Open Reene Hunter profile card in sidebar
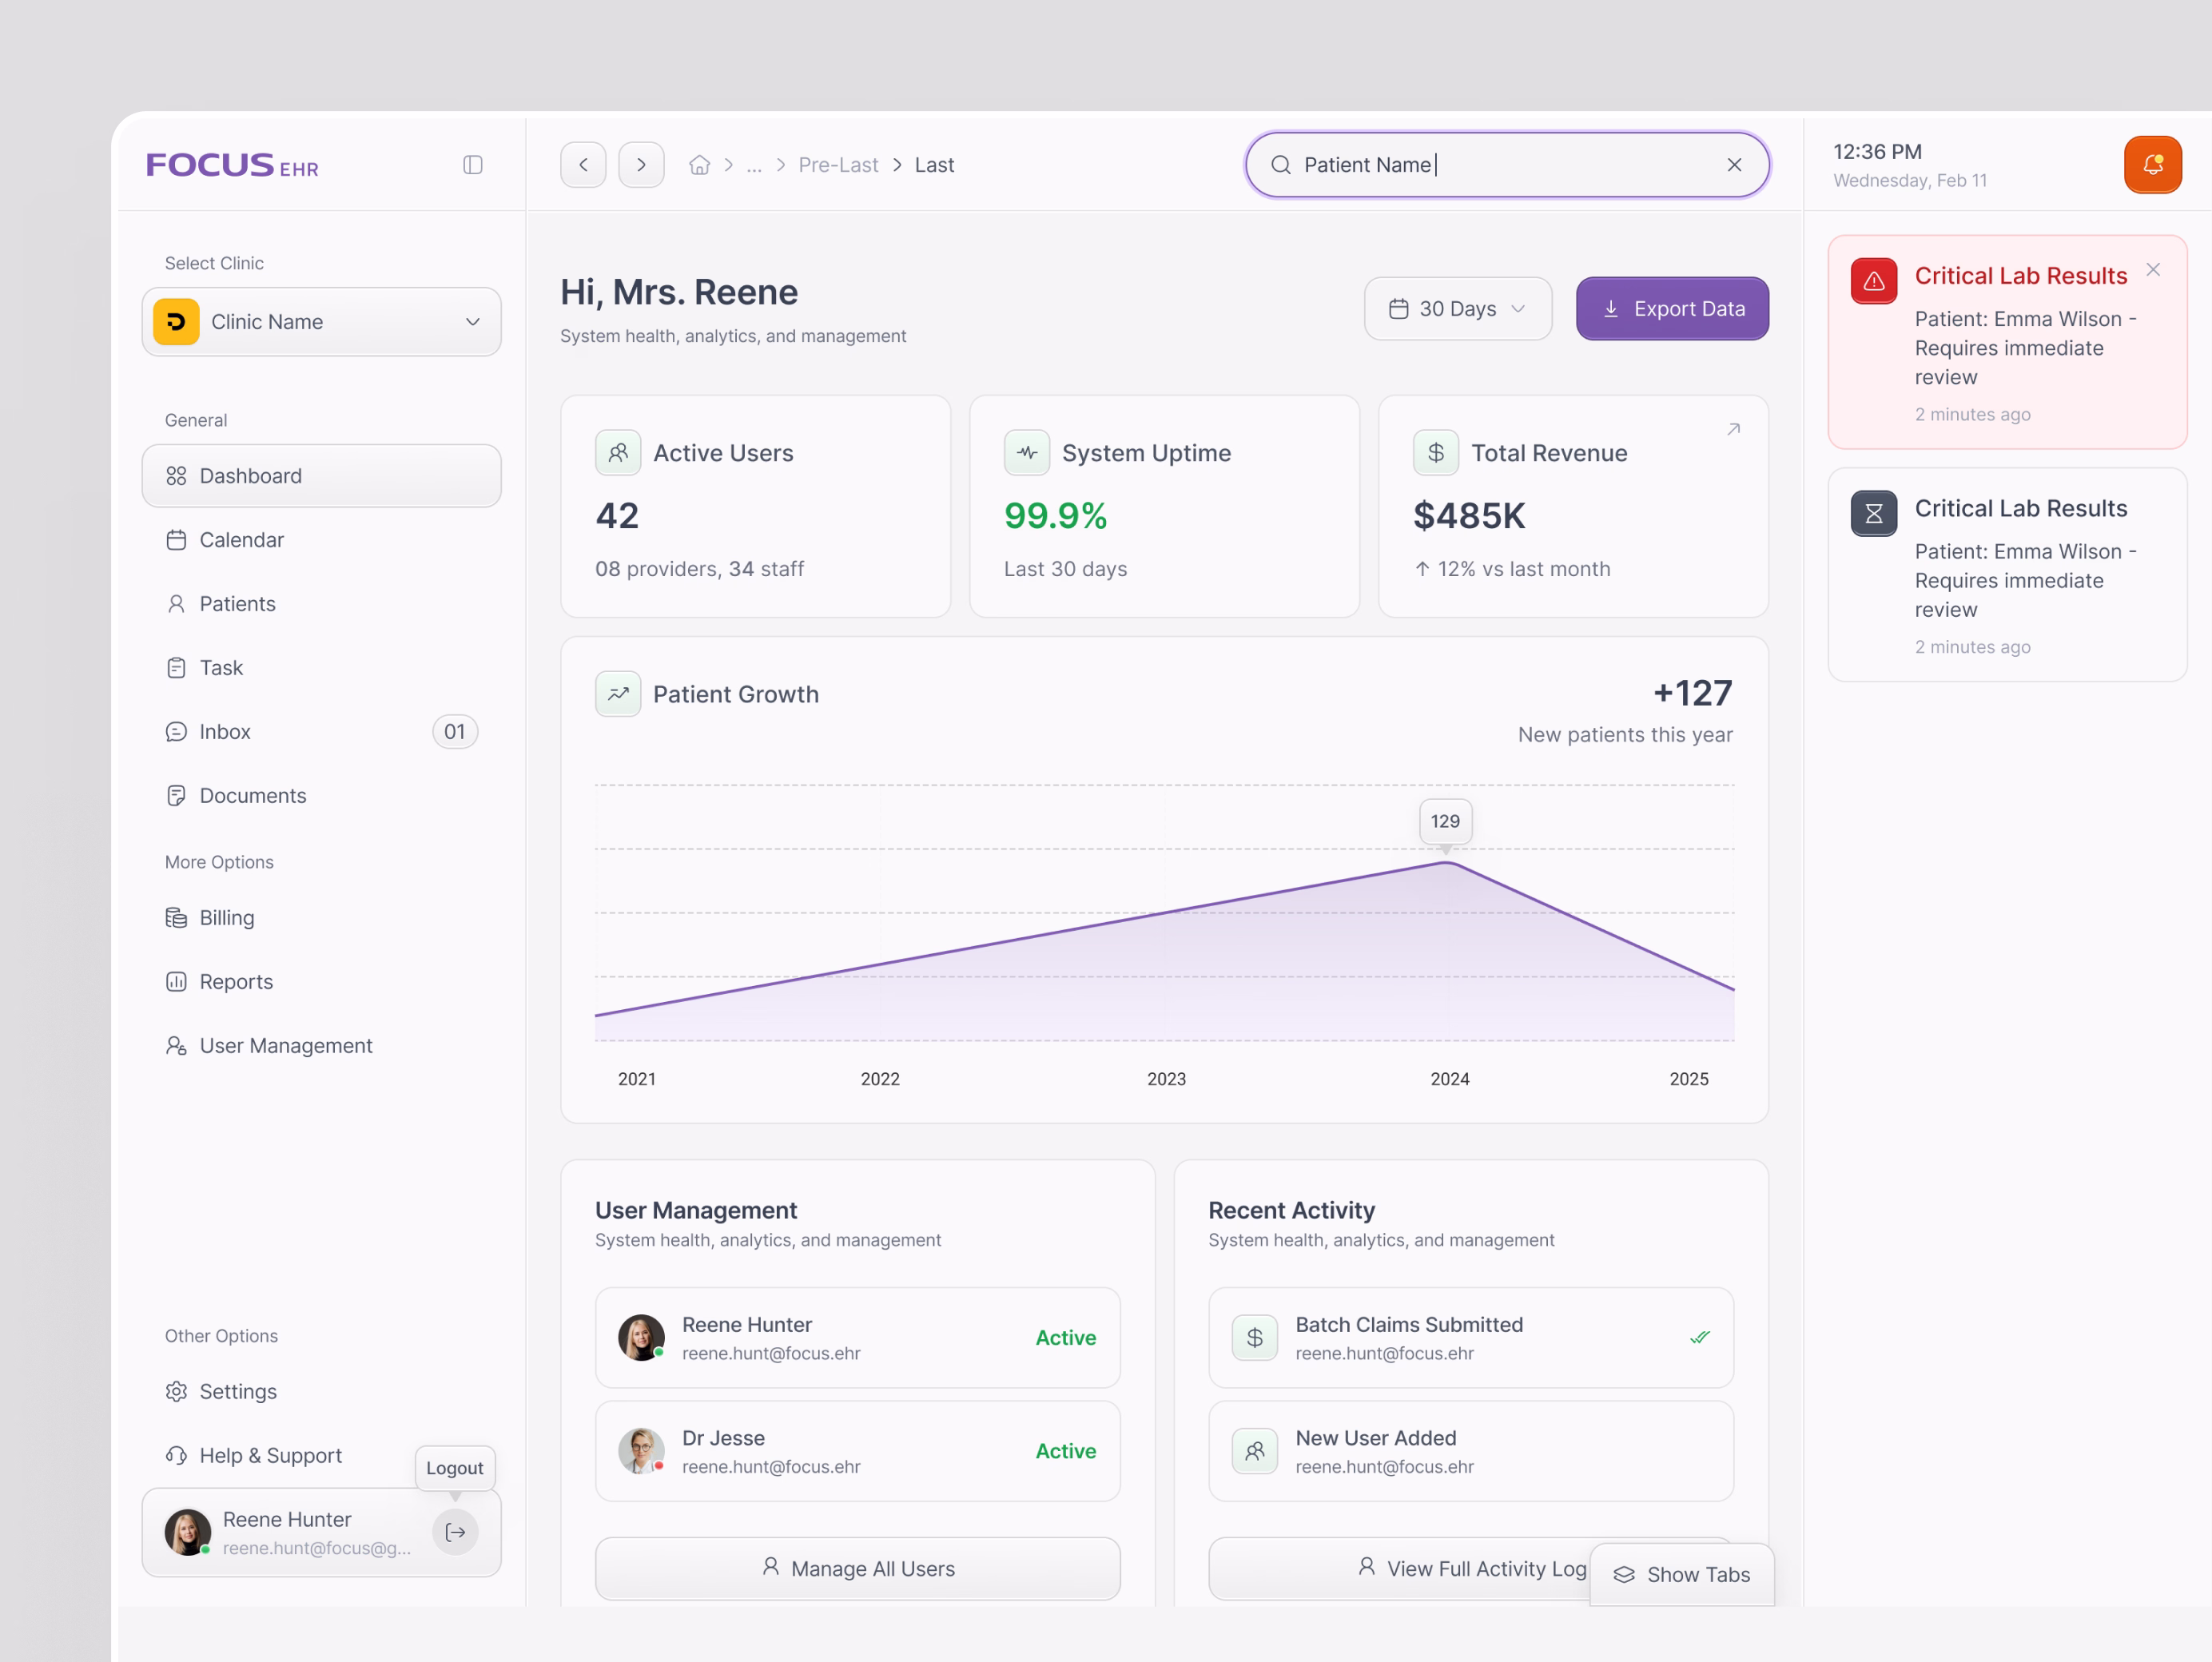Image resolution: width=2212 pixels, height=1662 pixels. tap(321, 1532)
